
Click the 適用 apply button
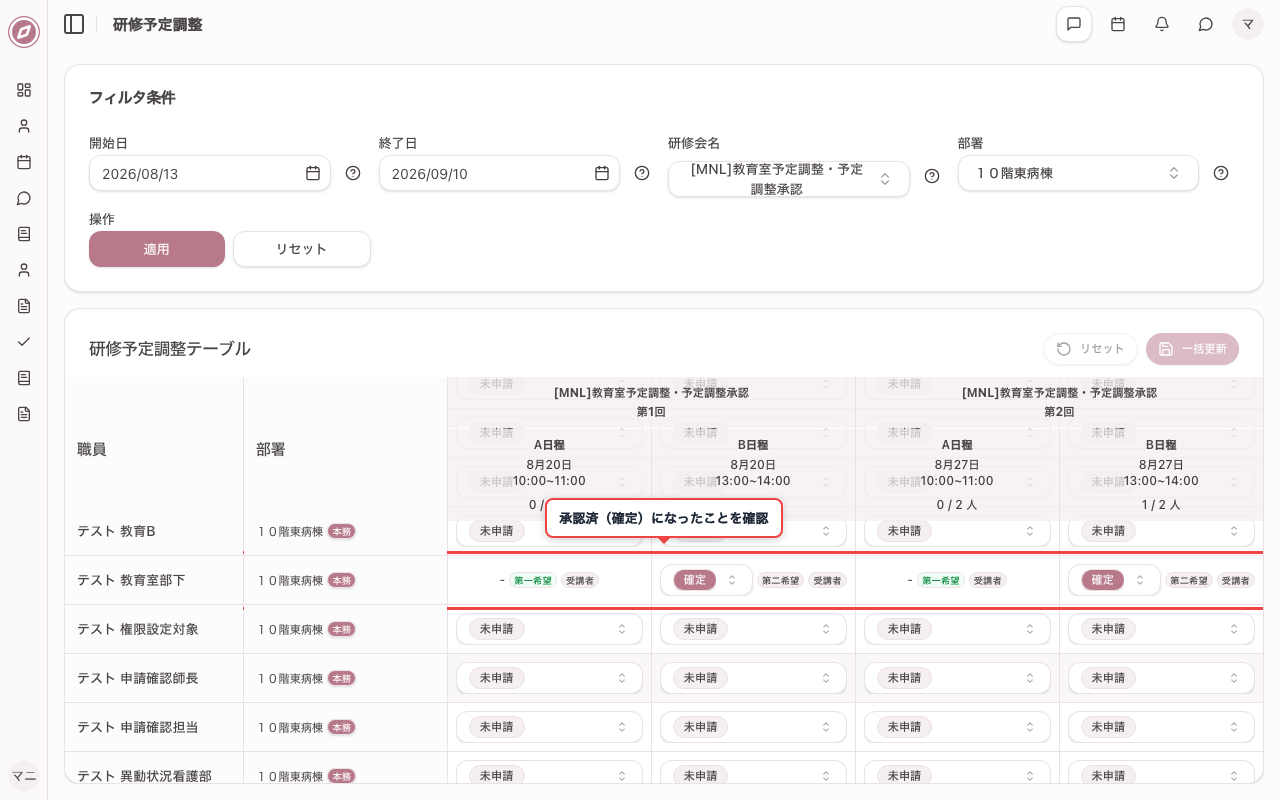coord(157,249)
